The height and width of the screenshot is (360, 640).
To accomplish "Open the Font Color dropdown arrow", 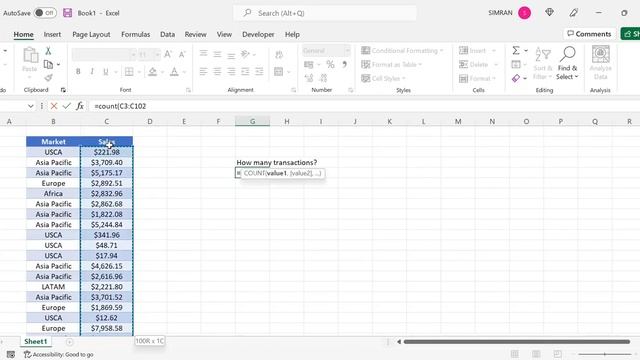I will tap(184, 72).
